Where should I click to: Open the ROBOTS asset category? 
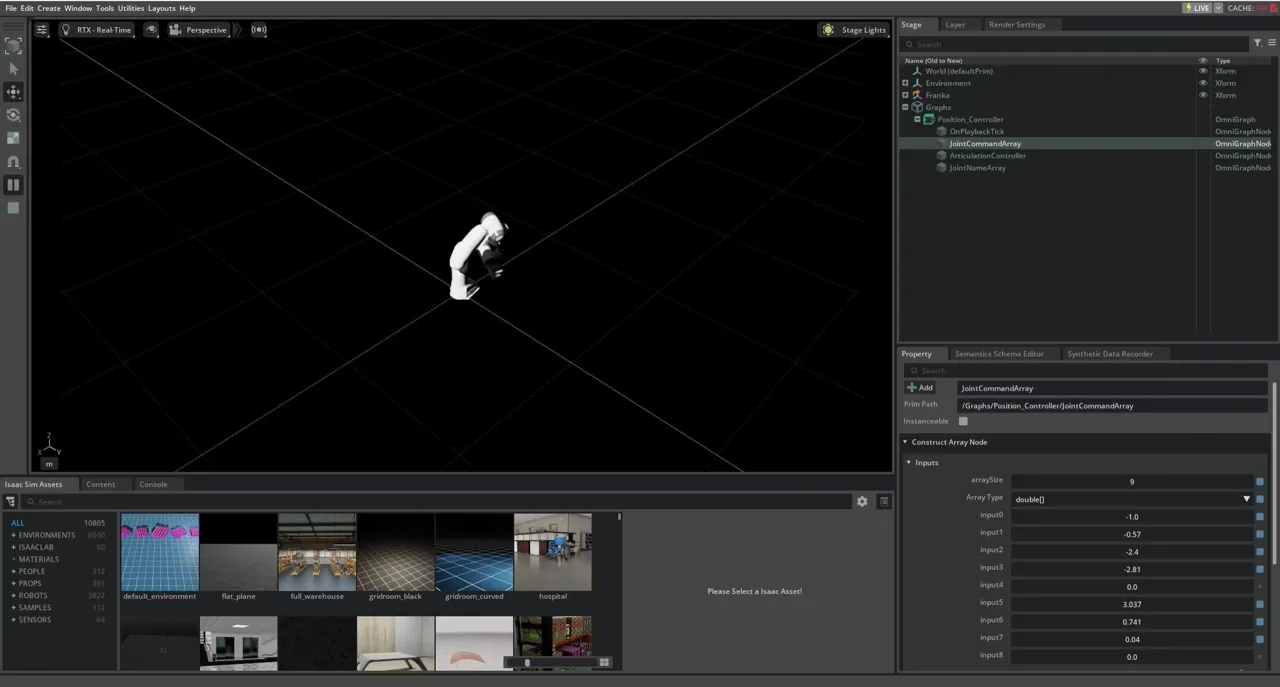[x=33, y=595]
